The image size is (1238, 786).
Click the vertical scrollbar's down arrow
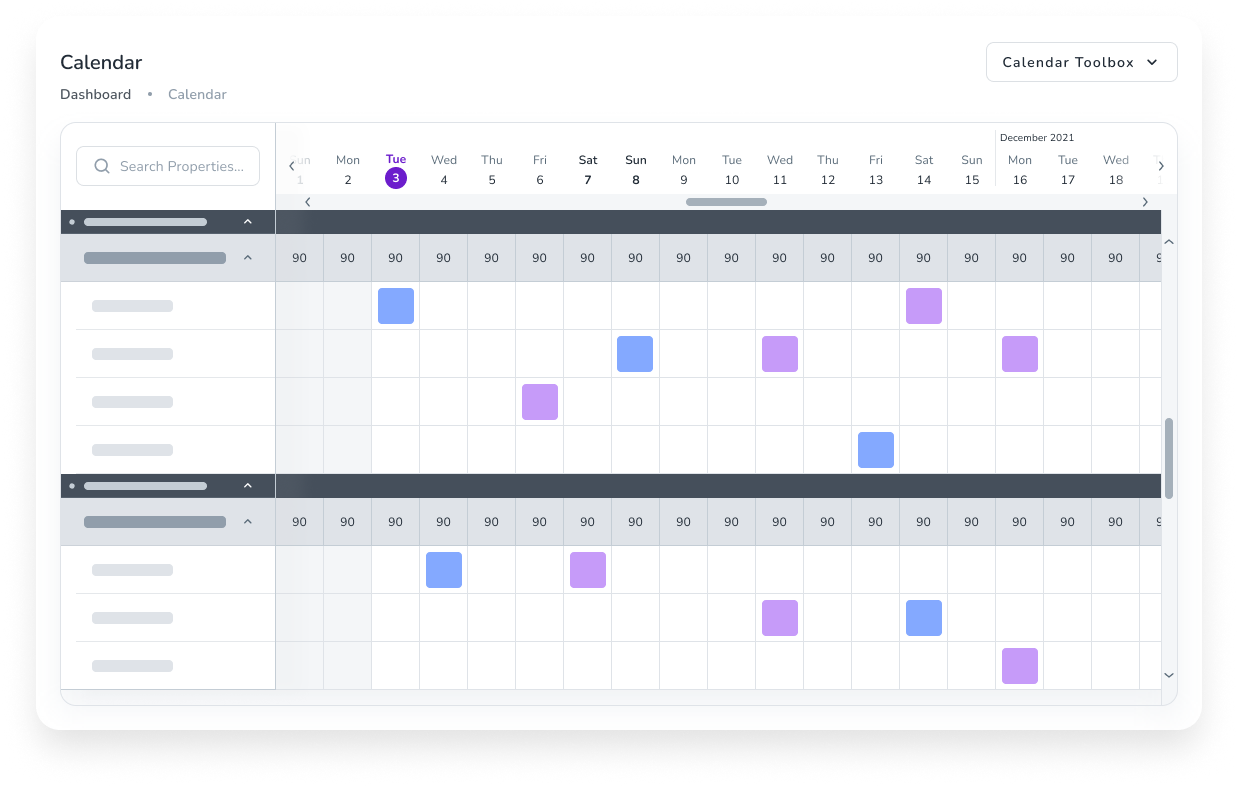pos(1169,676)
